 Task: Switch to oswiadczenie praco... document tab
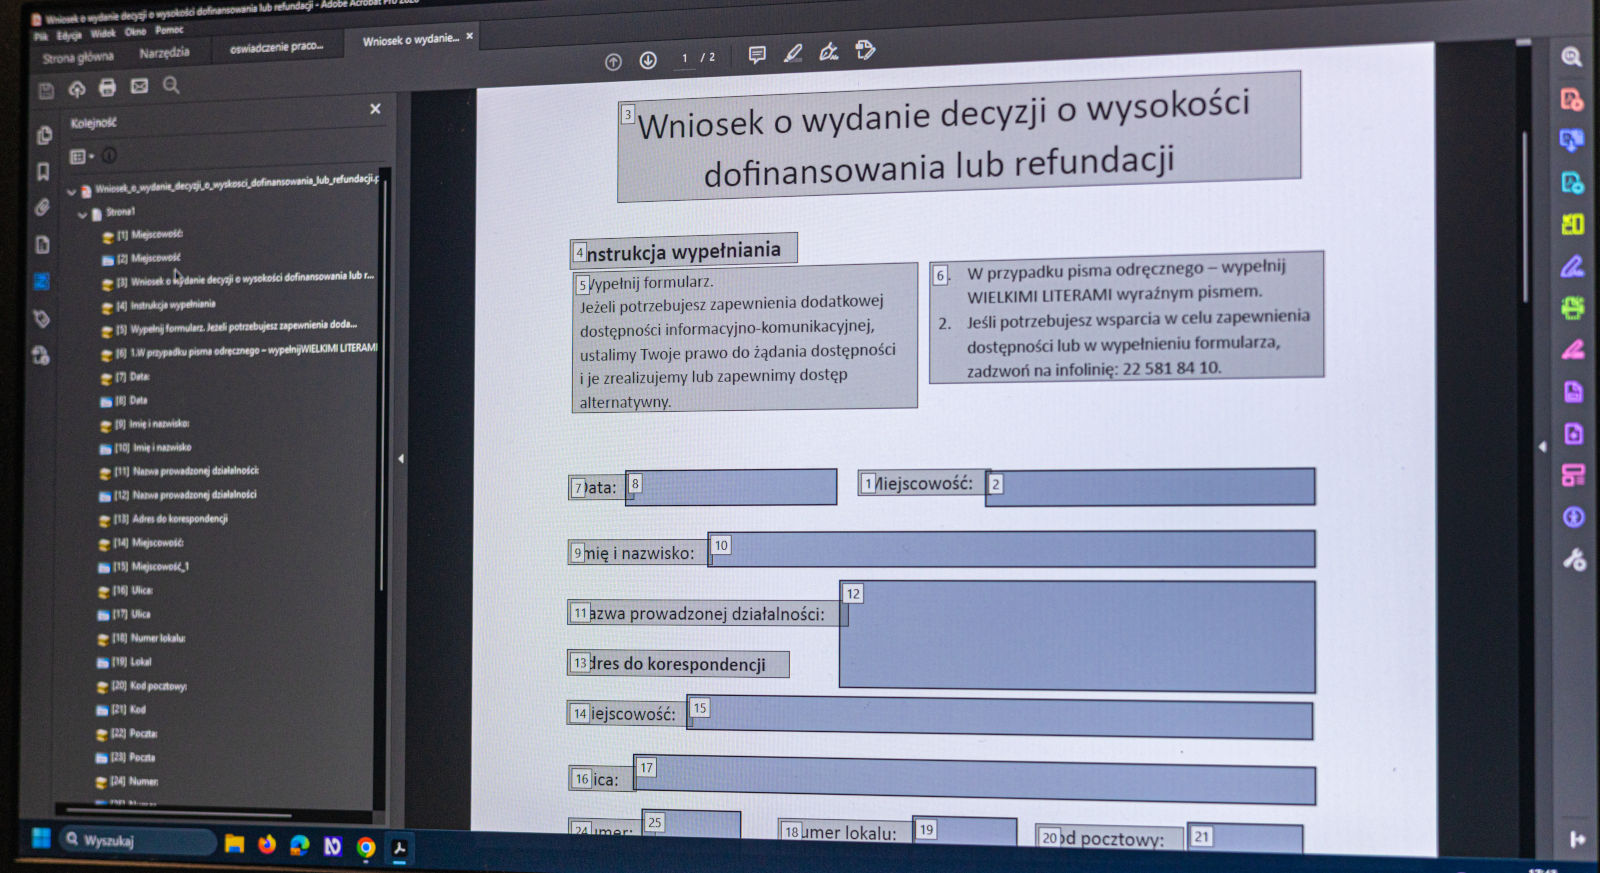276,47
